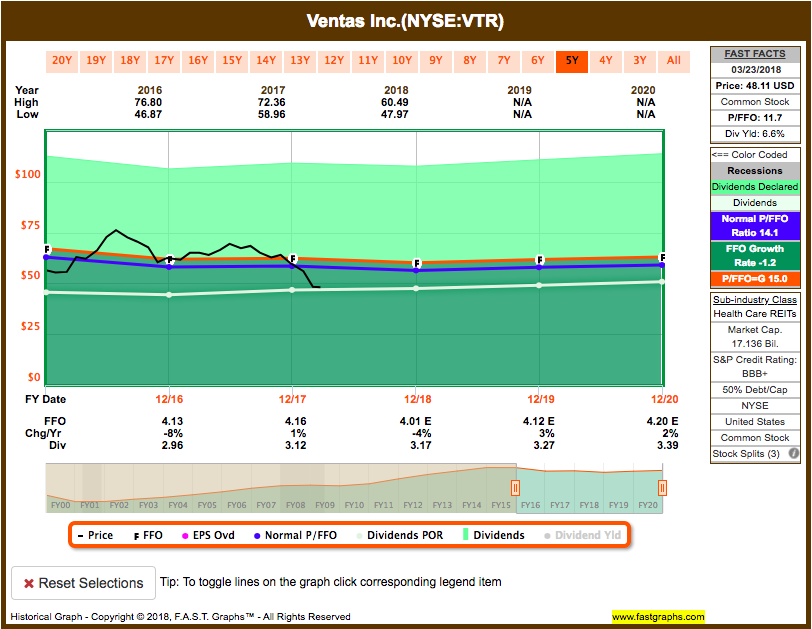Click the Ventas Inc.(NYSE:VTR) title
Screen dimensions: 812x629
405,21
